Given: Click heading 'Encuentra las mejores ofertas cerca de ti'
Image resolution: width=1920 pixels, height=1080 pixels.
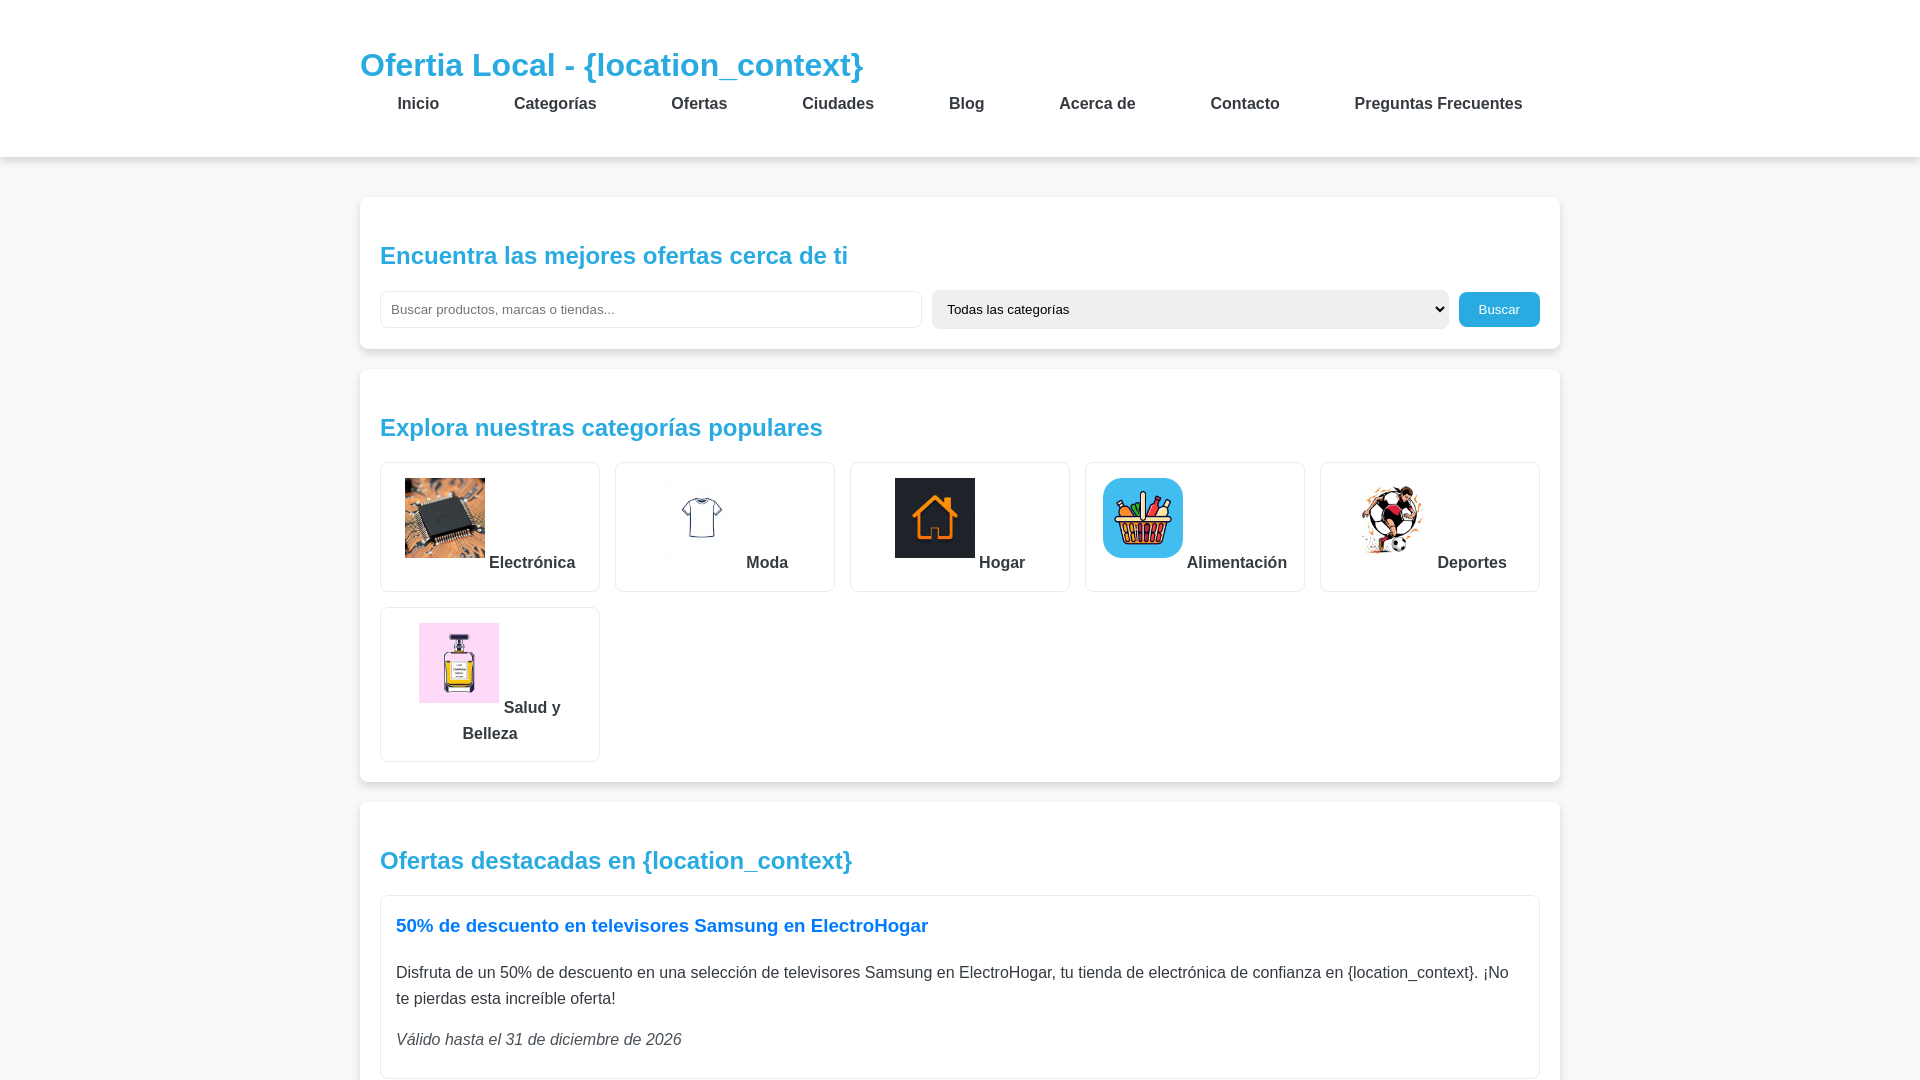Looking at the screenshot, I should pyautogui.click(x=614, y=256).
